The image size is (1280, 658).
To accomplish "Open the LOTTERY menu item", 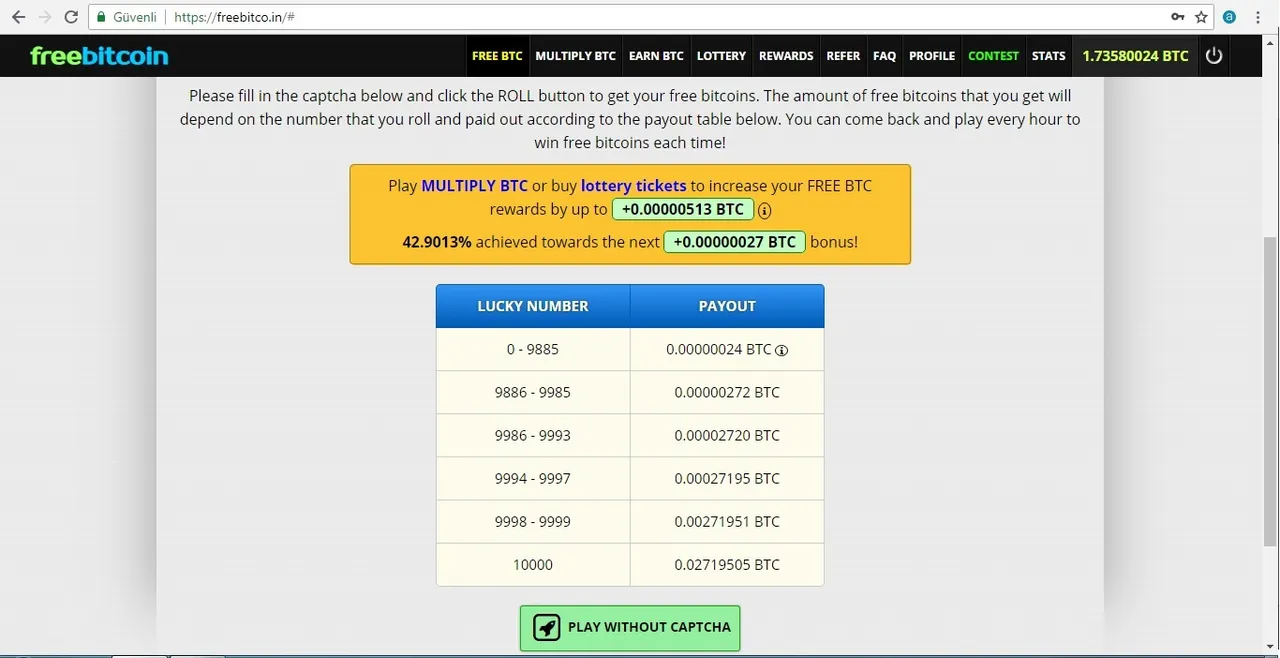I will (721, 56).
